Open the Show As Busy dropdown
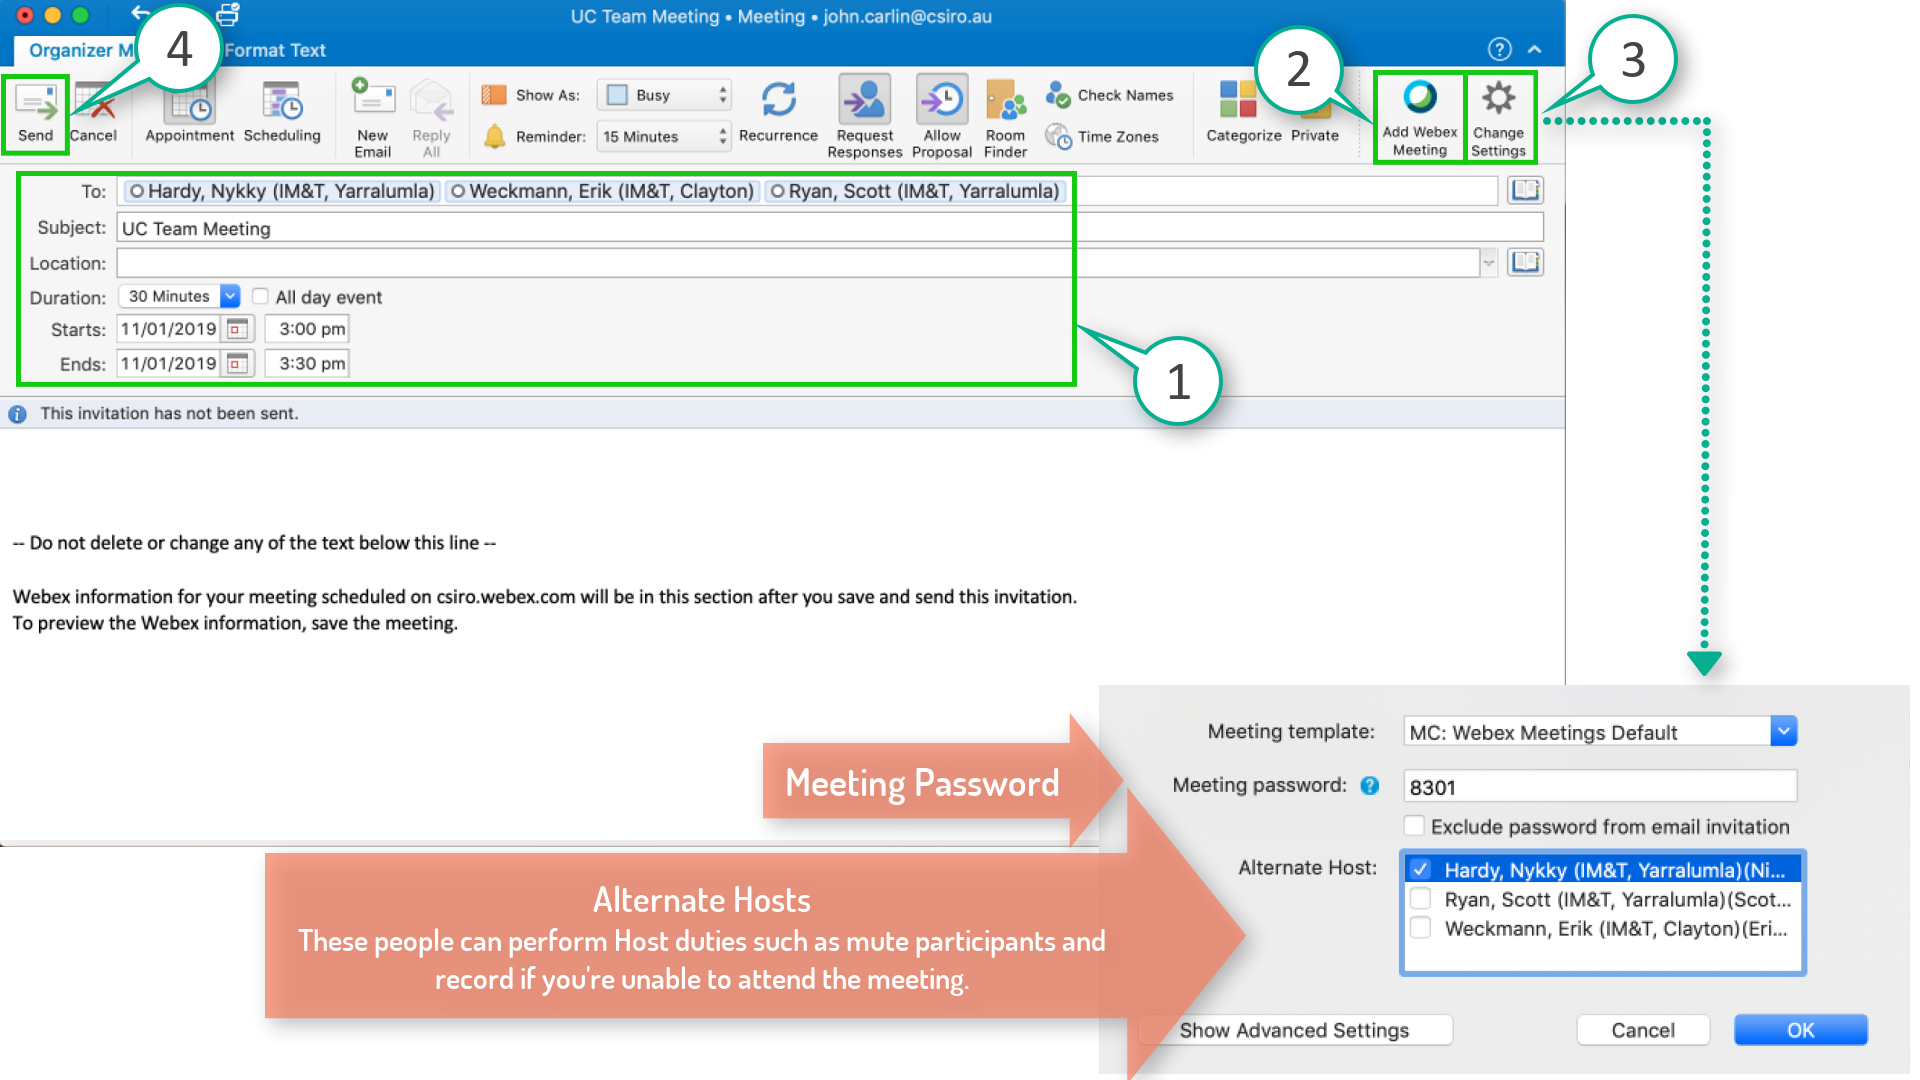 [x=665, y=95]
